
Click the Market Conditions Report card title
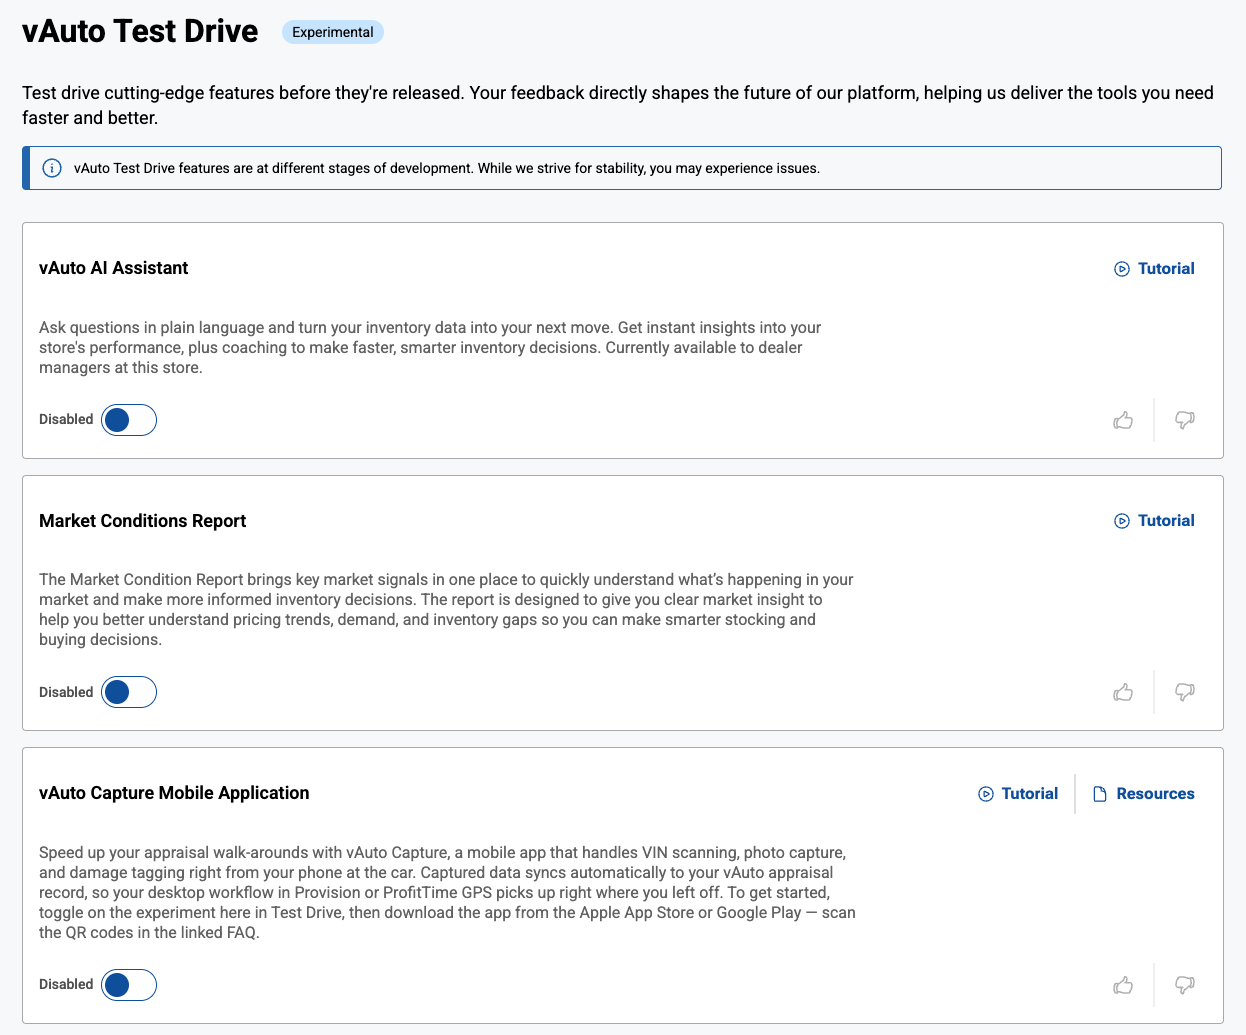pyautogui.click(x=143, y=521)
